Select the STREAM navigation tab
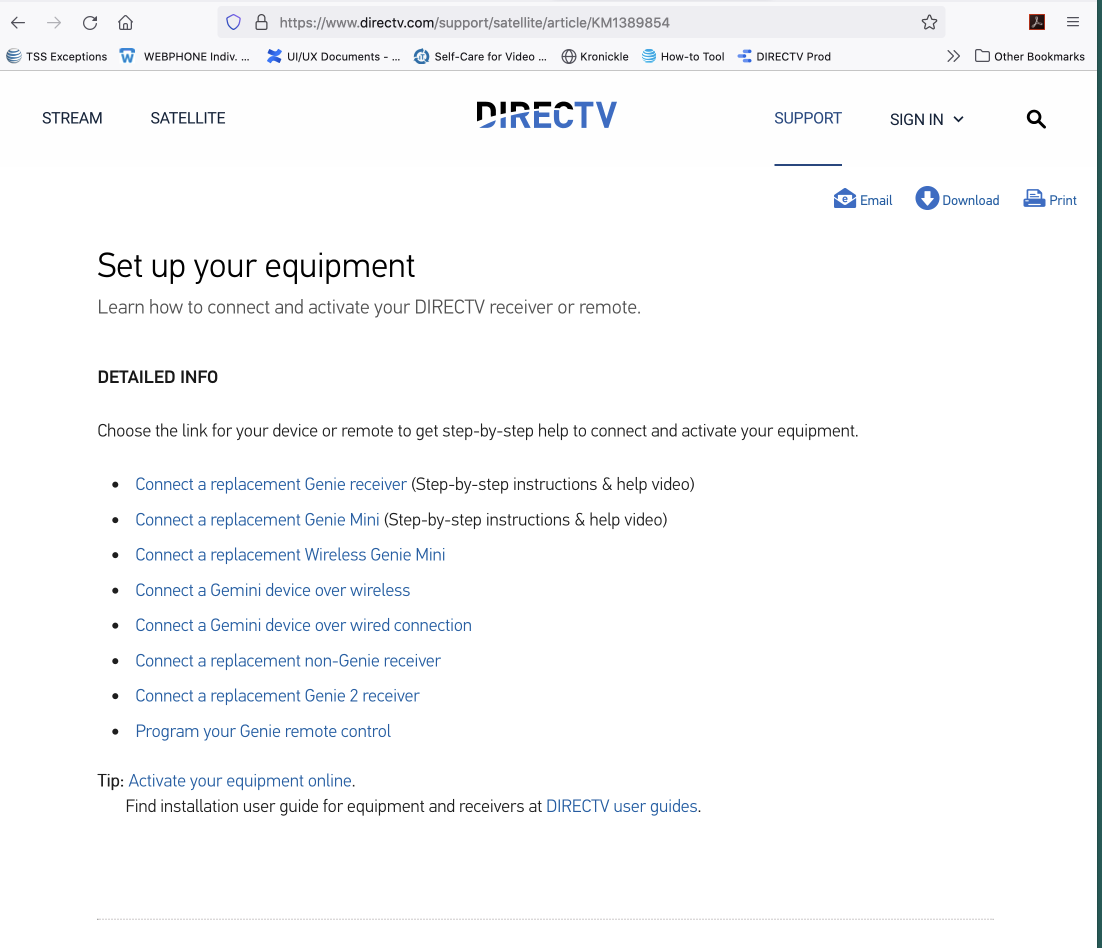1102x948 pixels. [72, 118]
